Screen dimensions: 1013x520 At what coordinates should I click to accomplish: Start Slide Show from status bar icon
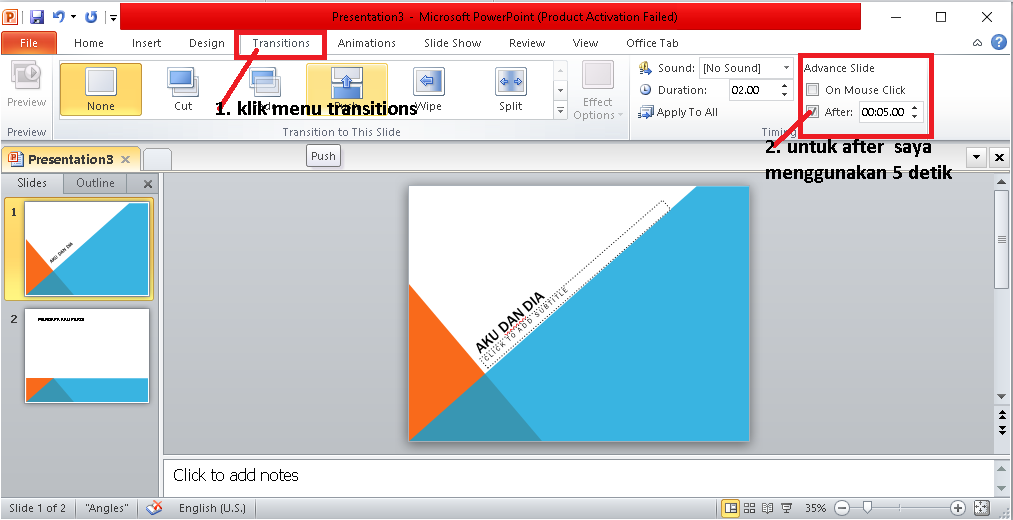[x=786, y=508]
